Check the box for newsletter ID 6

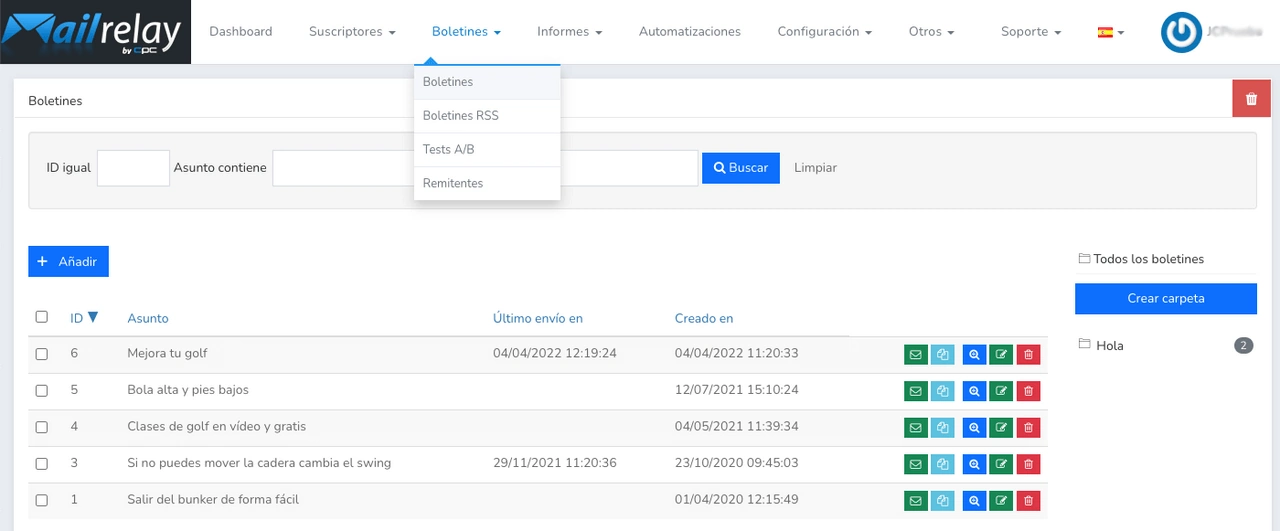tap(41, 354)
